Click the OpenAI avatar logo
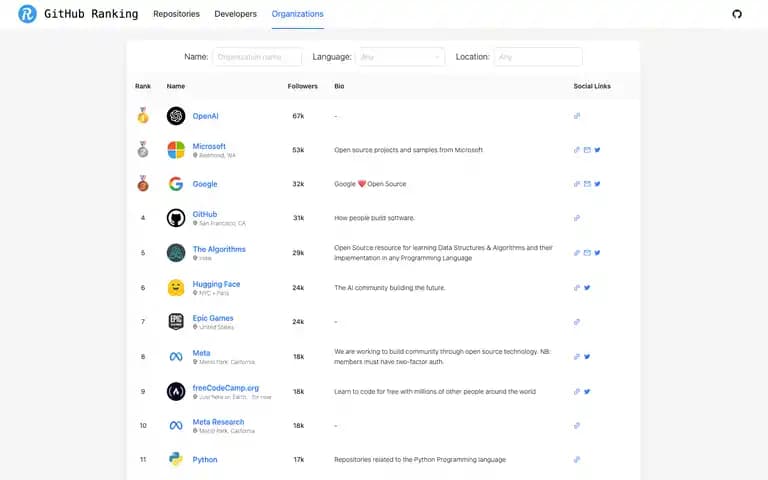Image resolution: width=768 pixels, height=480 pixels. pos(176,116)
